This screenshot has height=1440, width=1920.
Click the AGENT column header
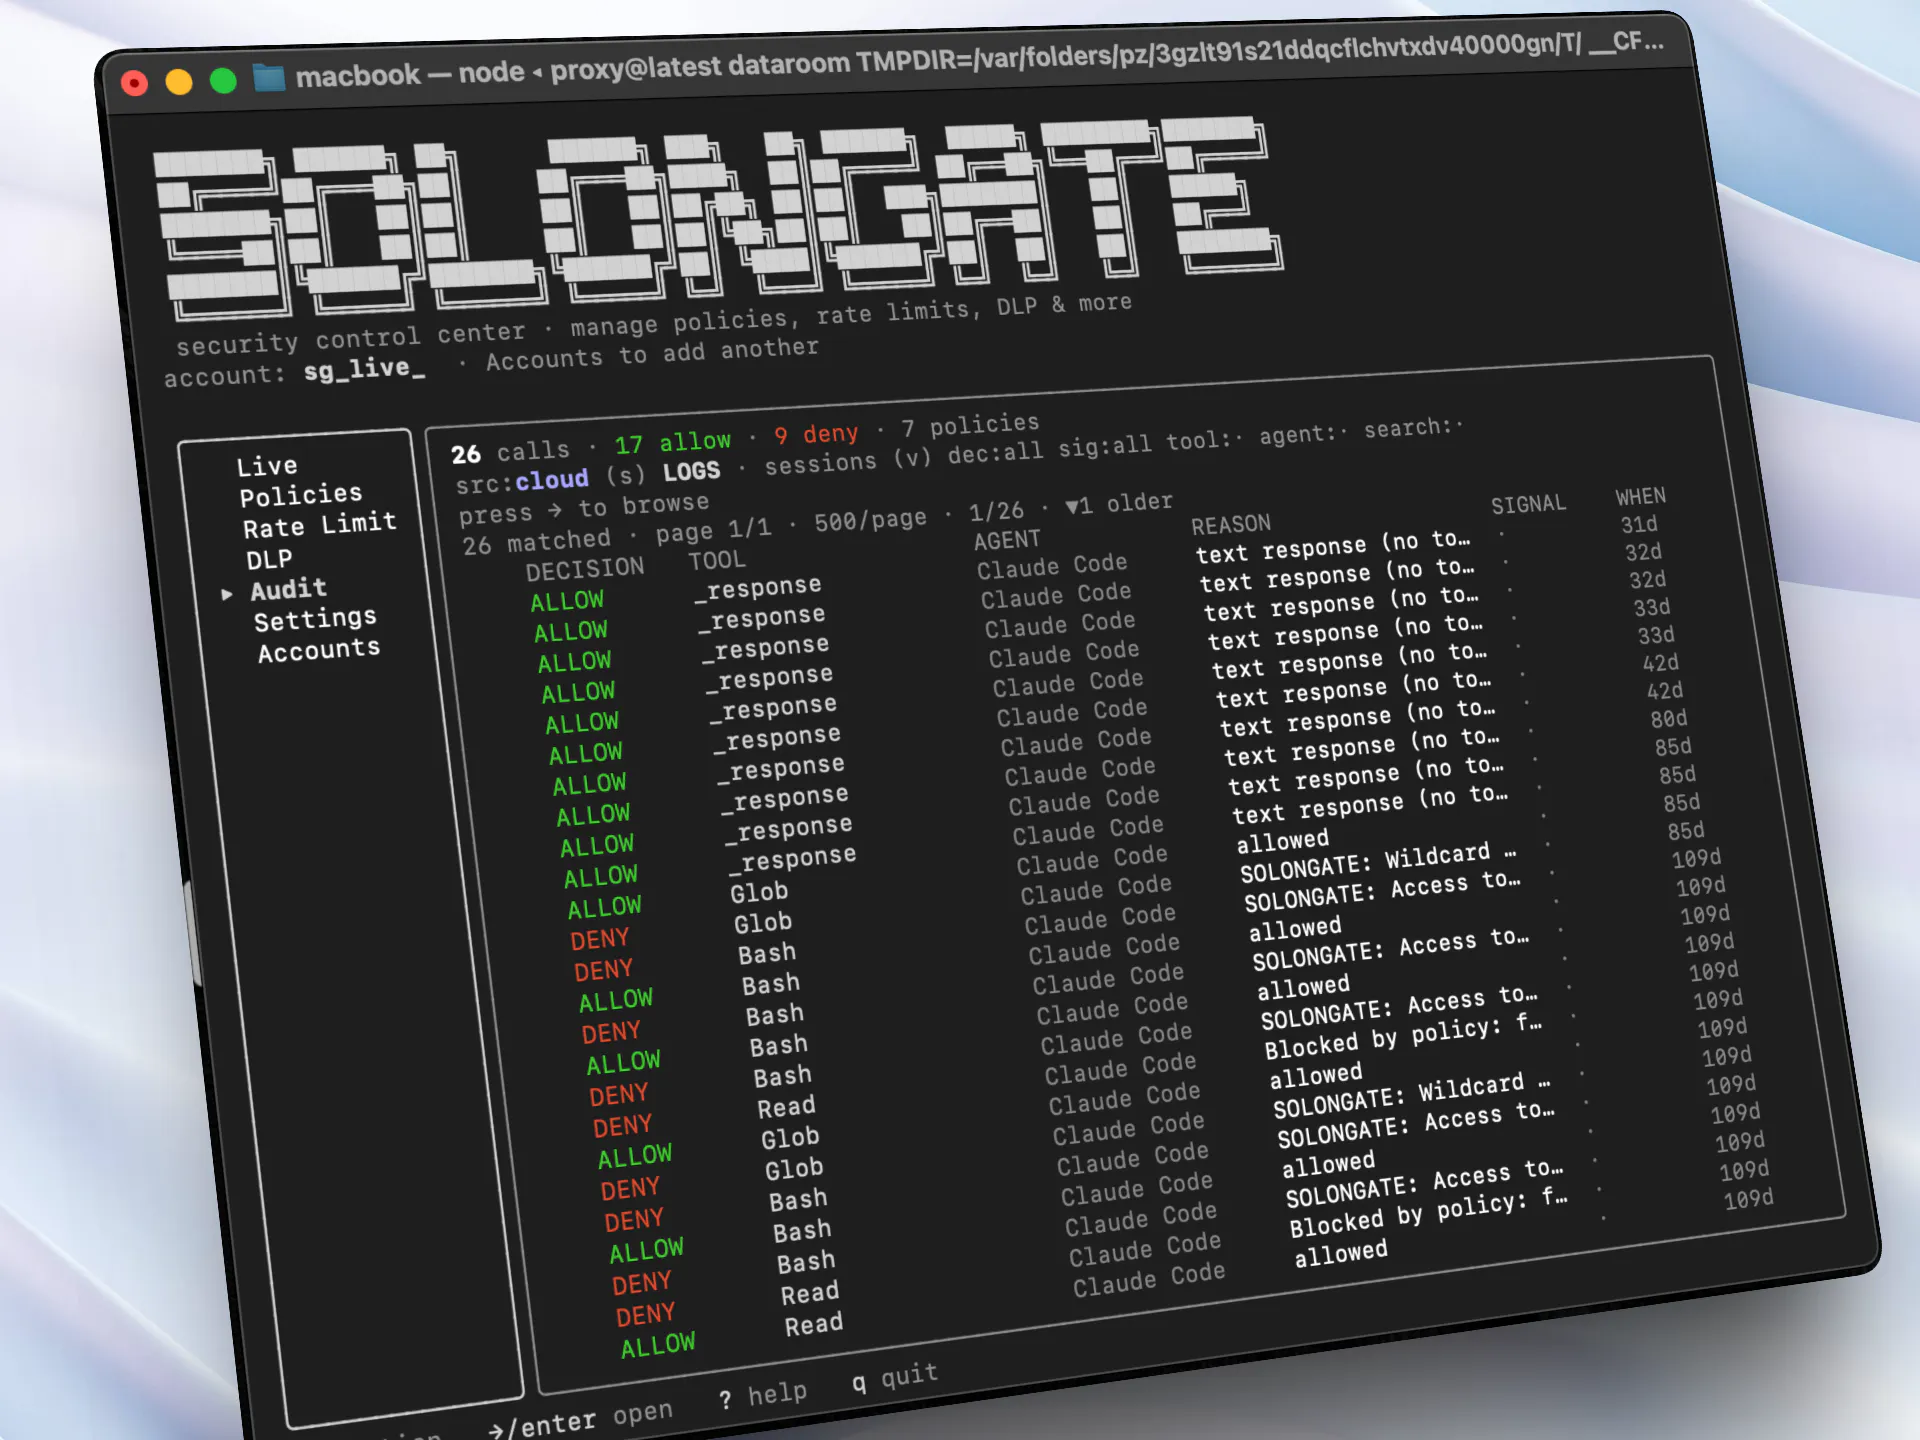point(1007,540)
